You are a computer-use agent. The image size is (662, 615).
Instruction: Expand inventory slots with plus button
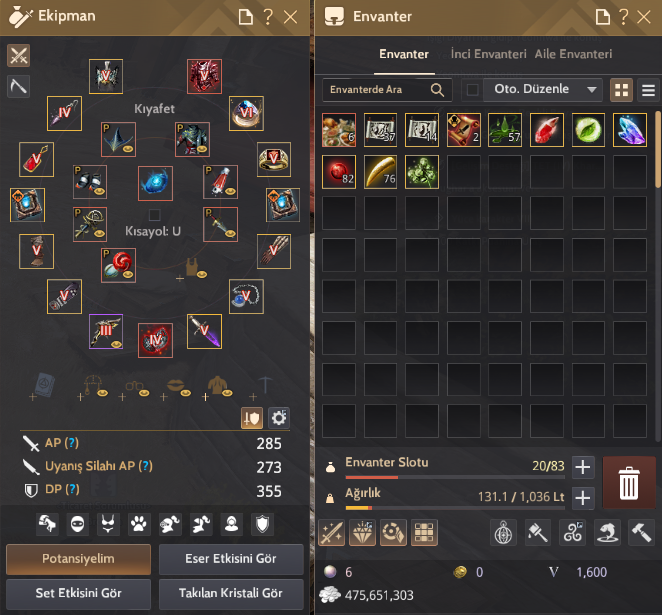[583, 467]
